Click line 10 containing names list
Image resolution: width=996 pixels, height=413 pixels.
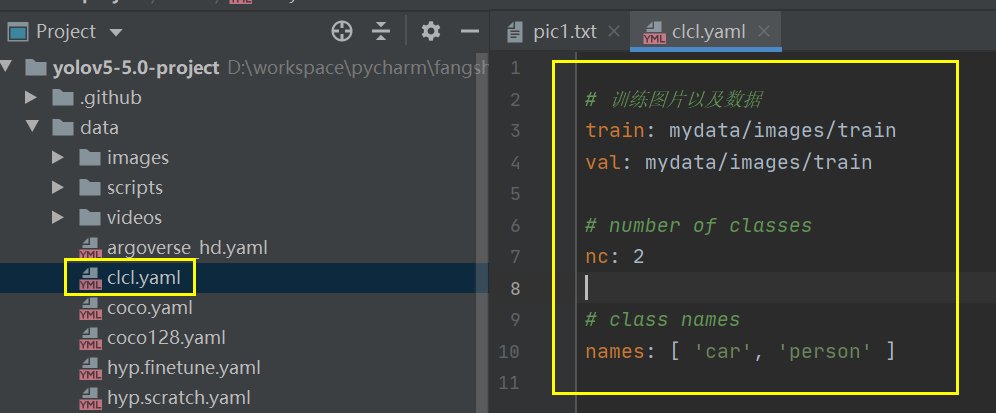coord(740,351)
